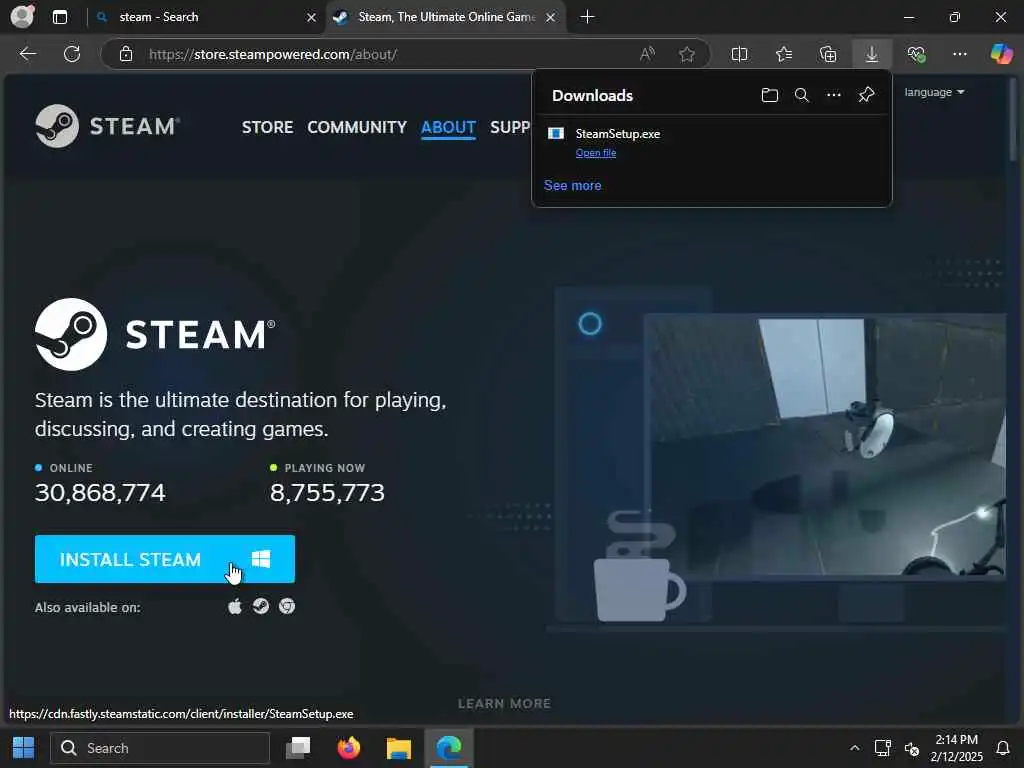Launch Firefox from the taskbar

click(349, 748)
